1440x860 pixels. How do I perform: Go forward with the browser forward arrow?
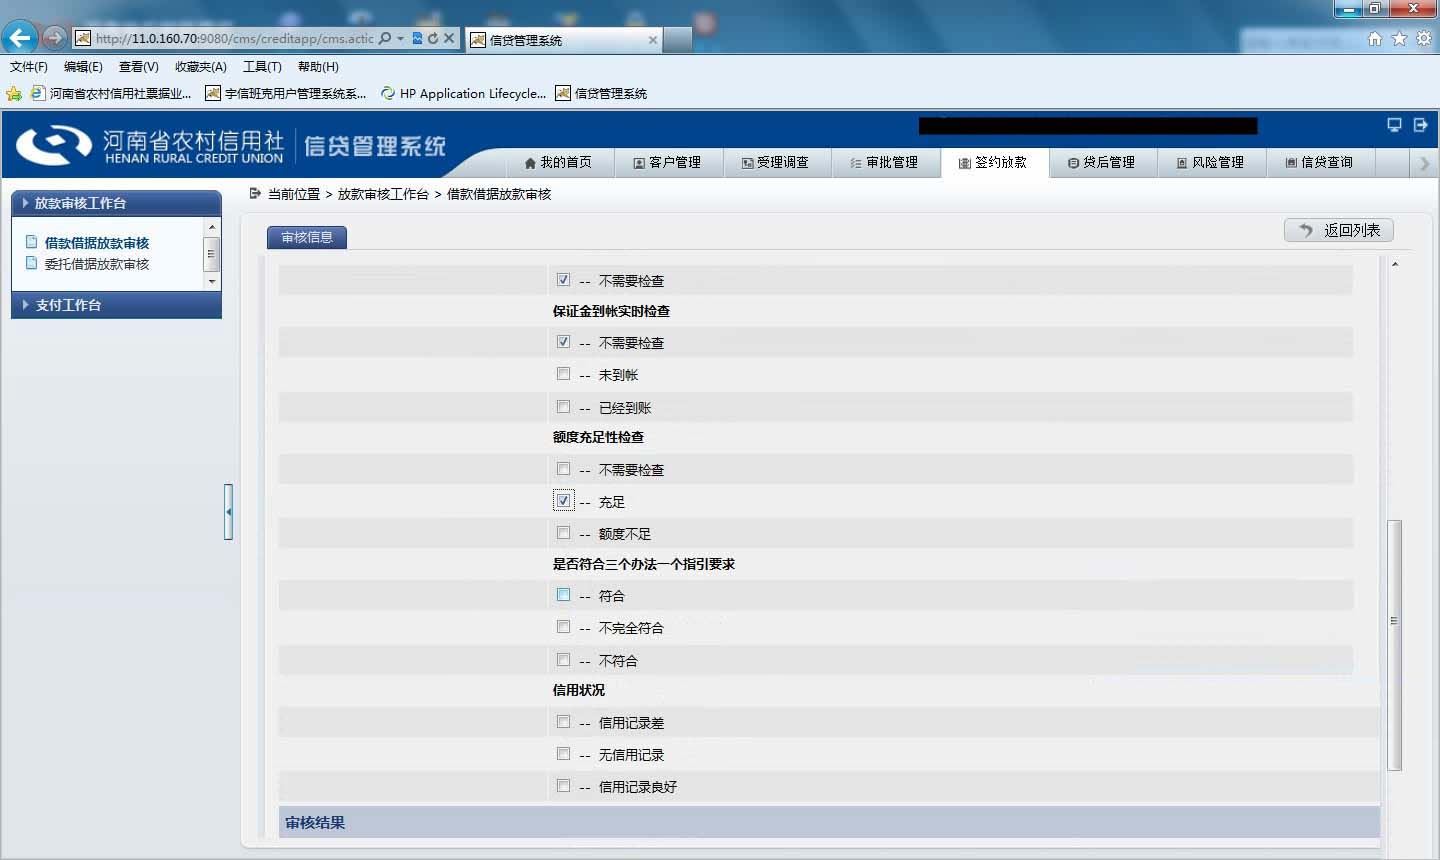coord(55,38)
